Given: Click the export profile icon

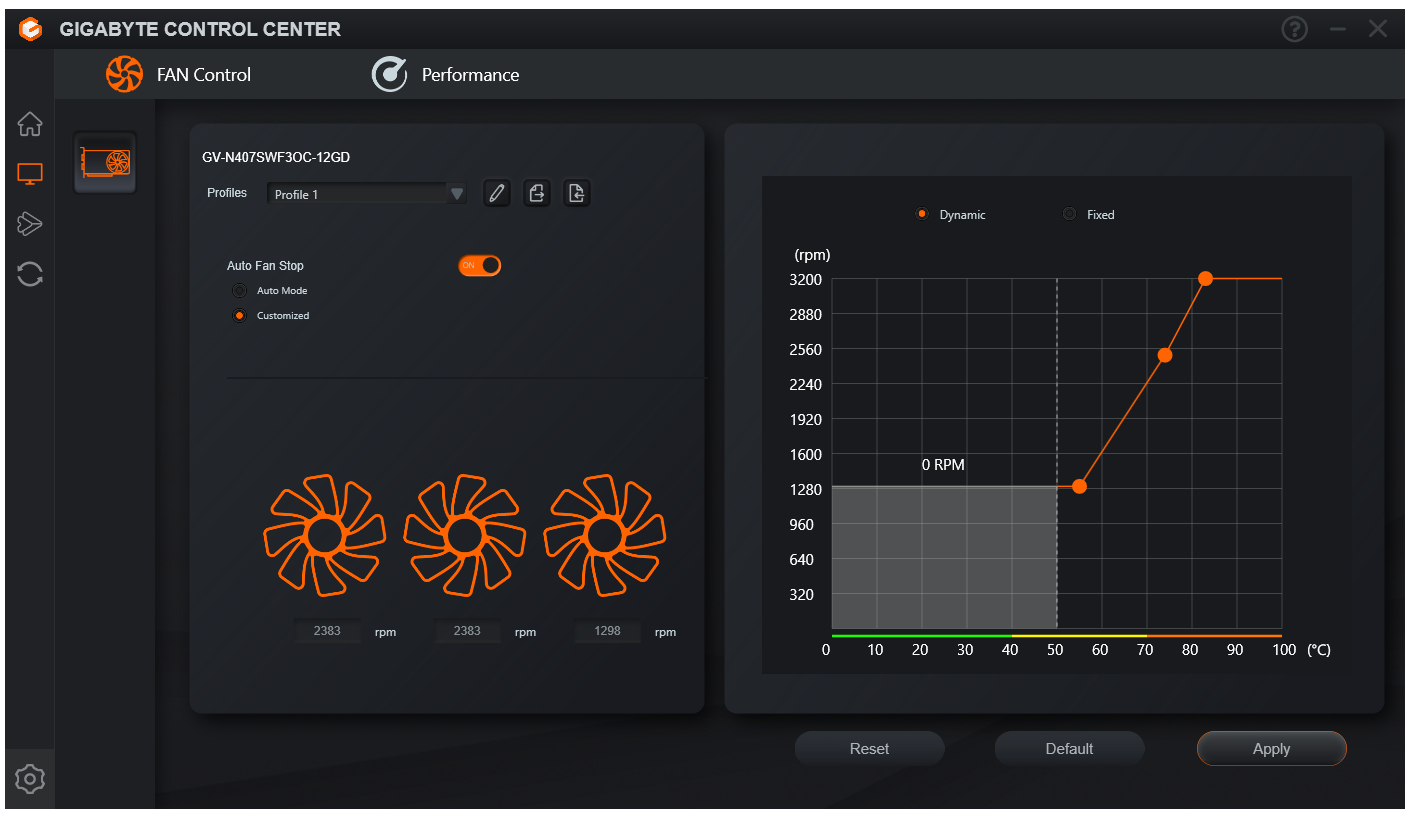Looking at the screenshot, I should tap(537, 193).
